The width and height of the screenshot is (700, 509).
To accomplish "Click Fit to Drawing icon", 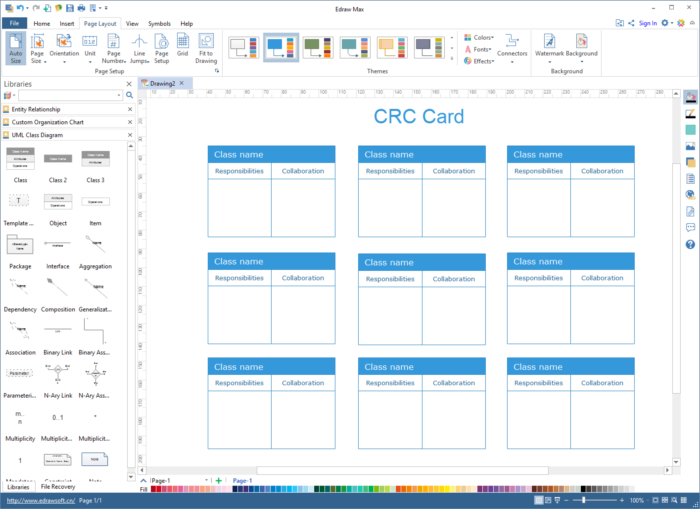I will (x=206, y=49).
